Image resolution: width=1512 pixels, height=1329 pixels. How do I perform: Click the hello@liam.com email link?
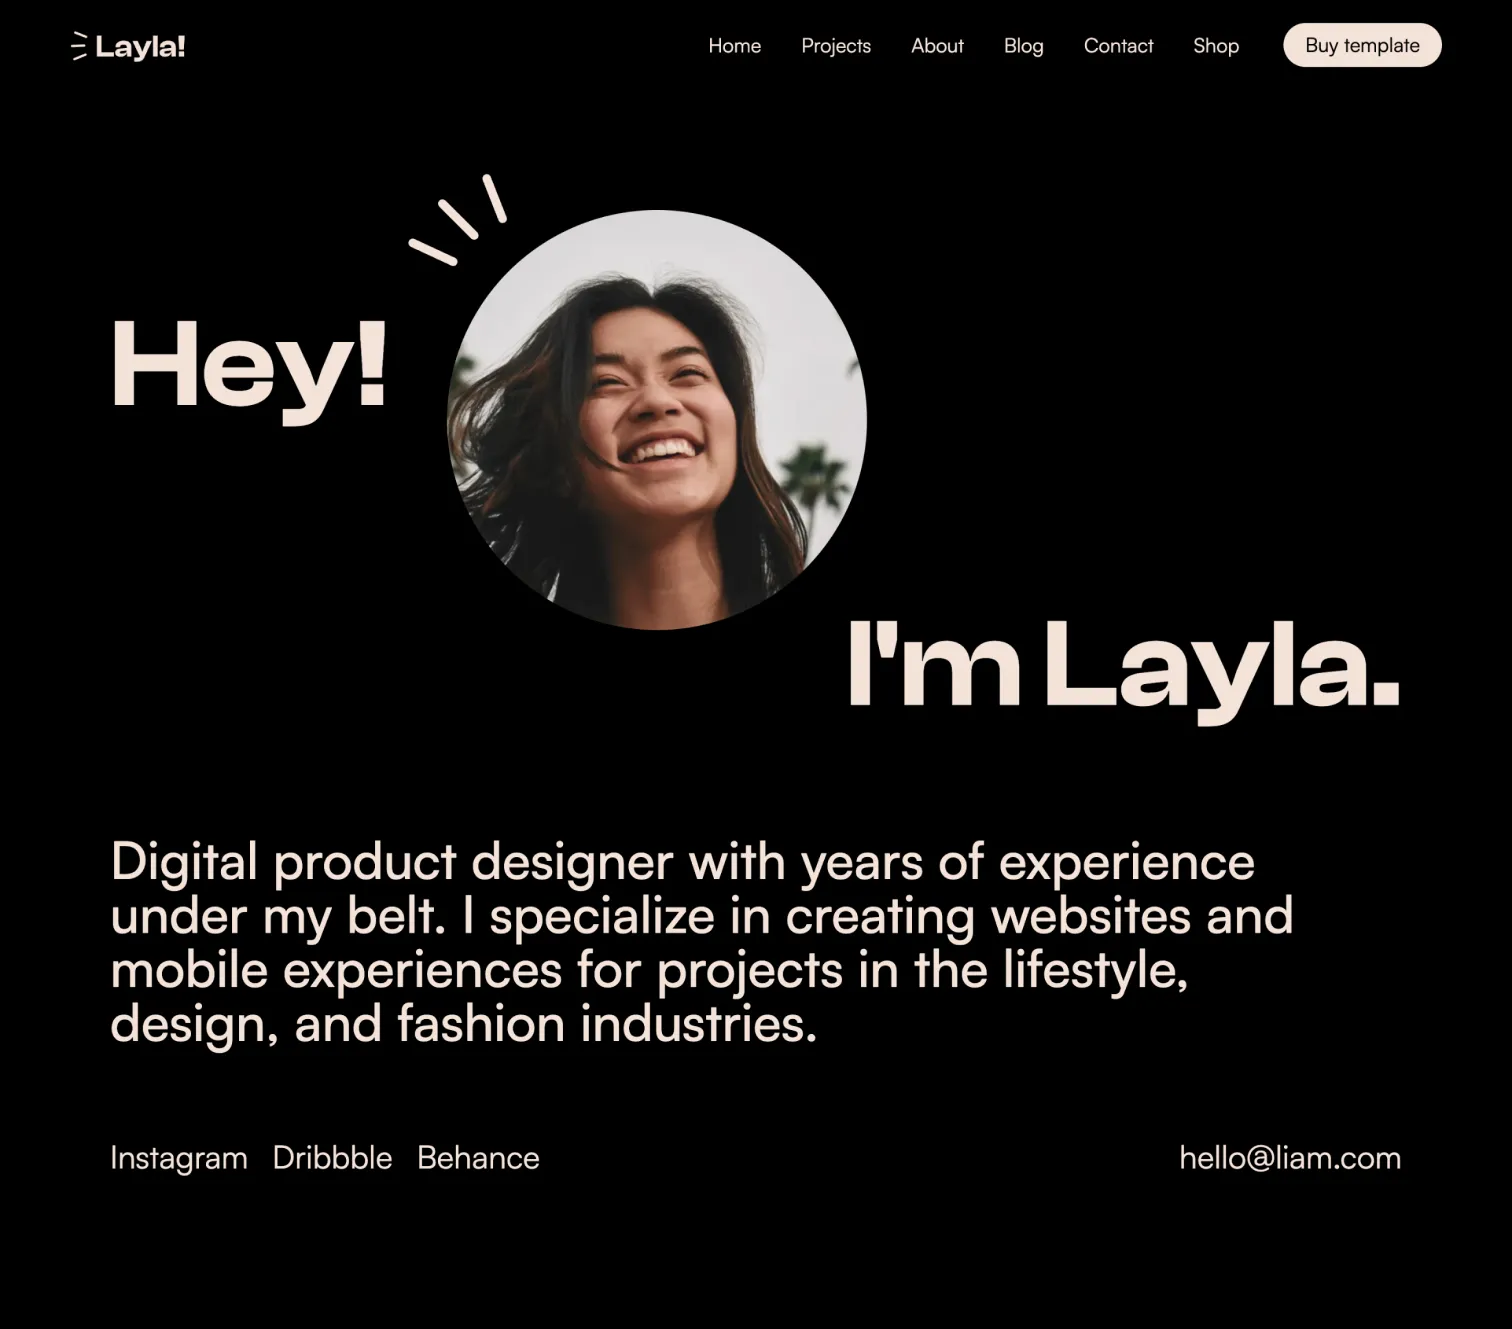1290,1158
